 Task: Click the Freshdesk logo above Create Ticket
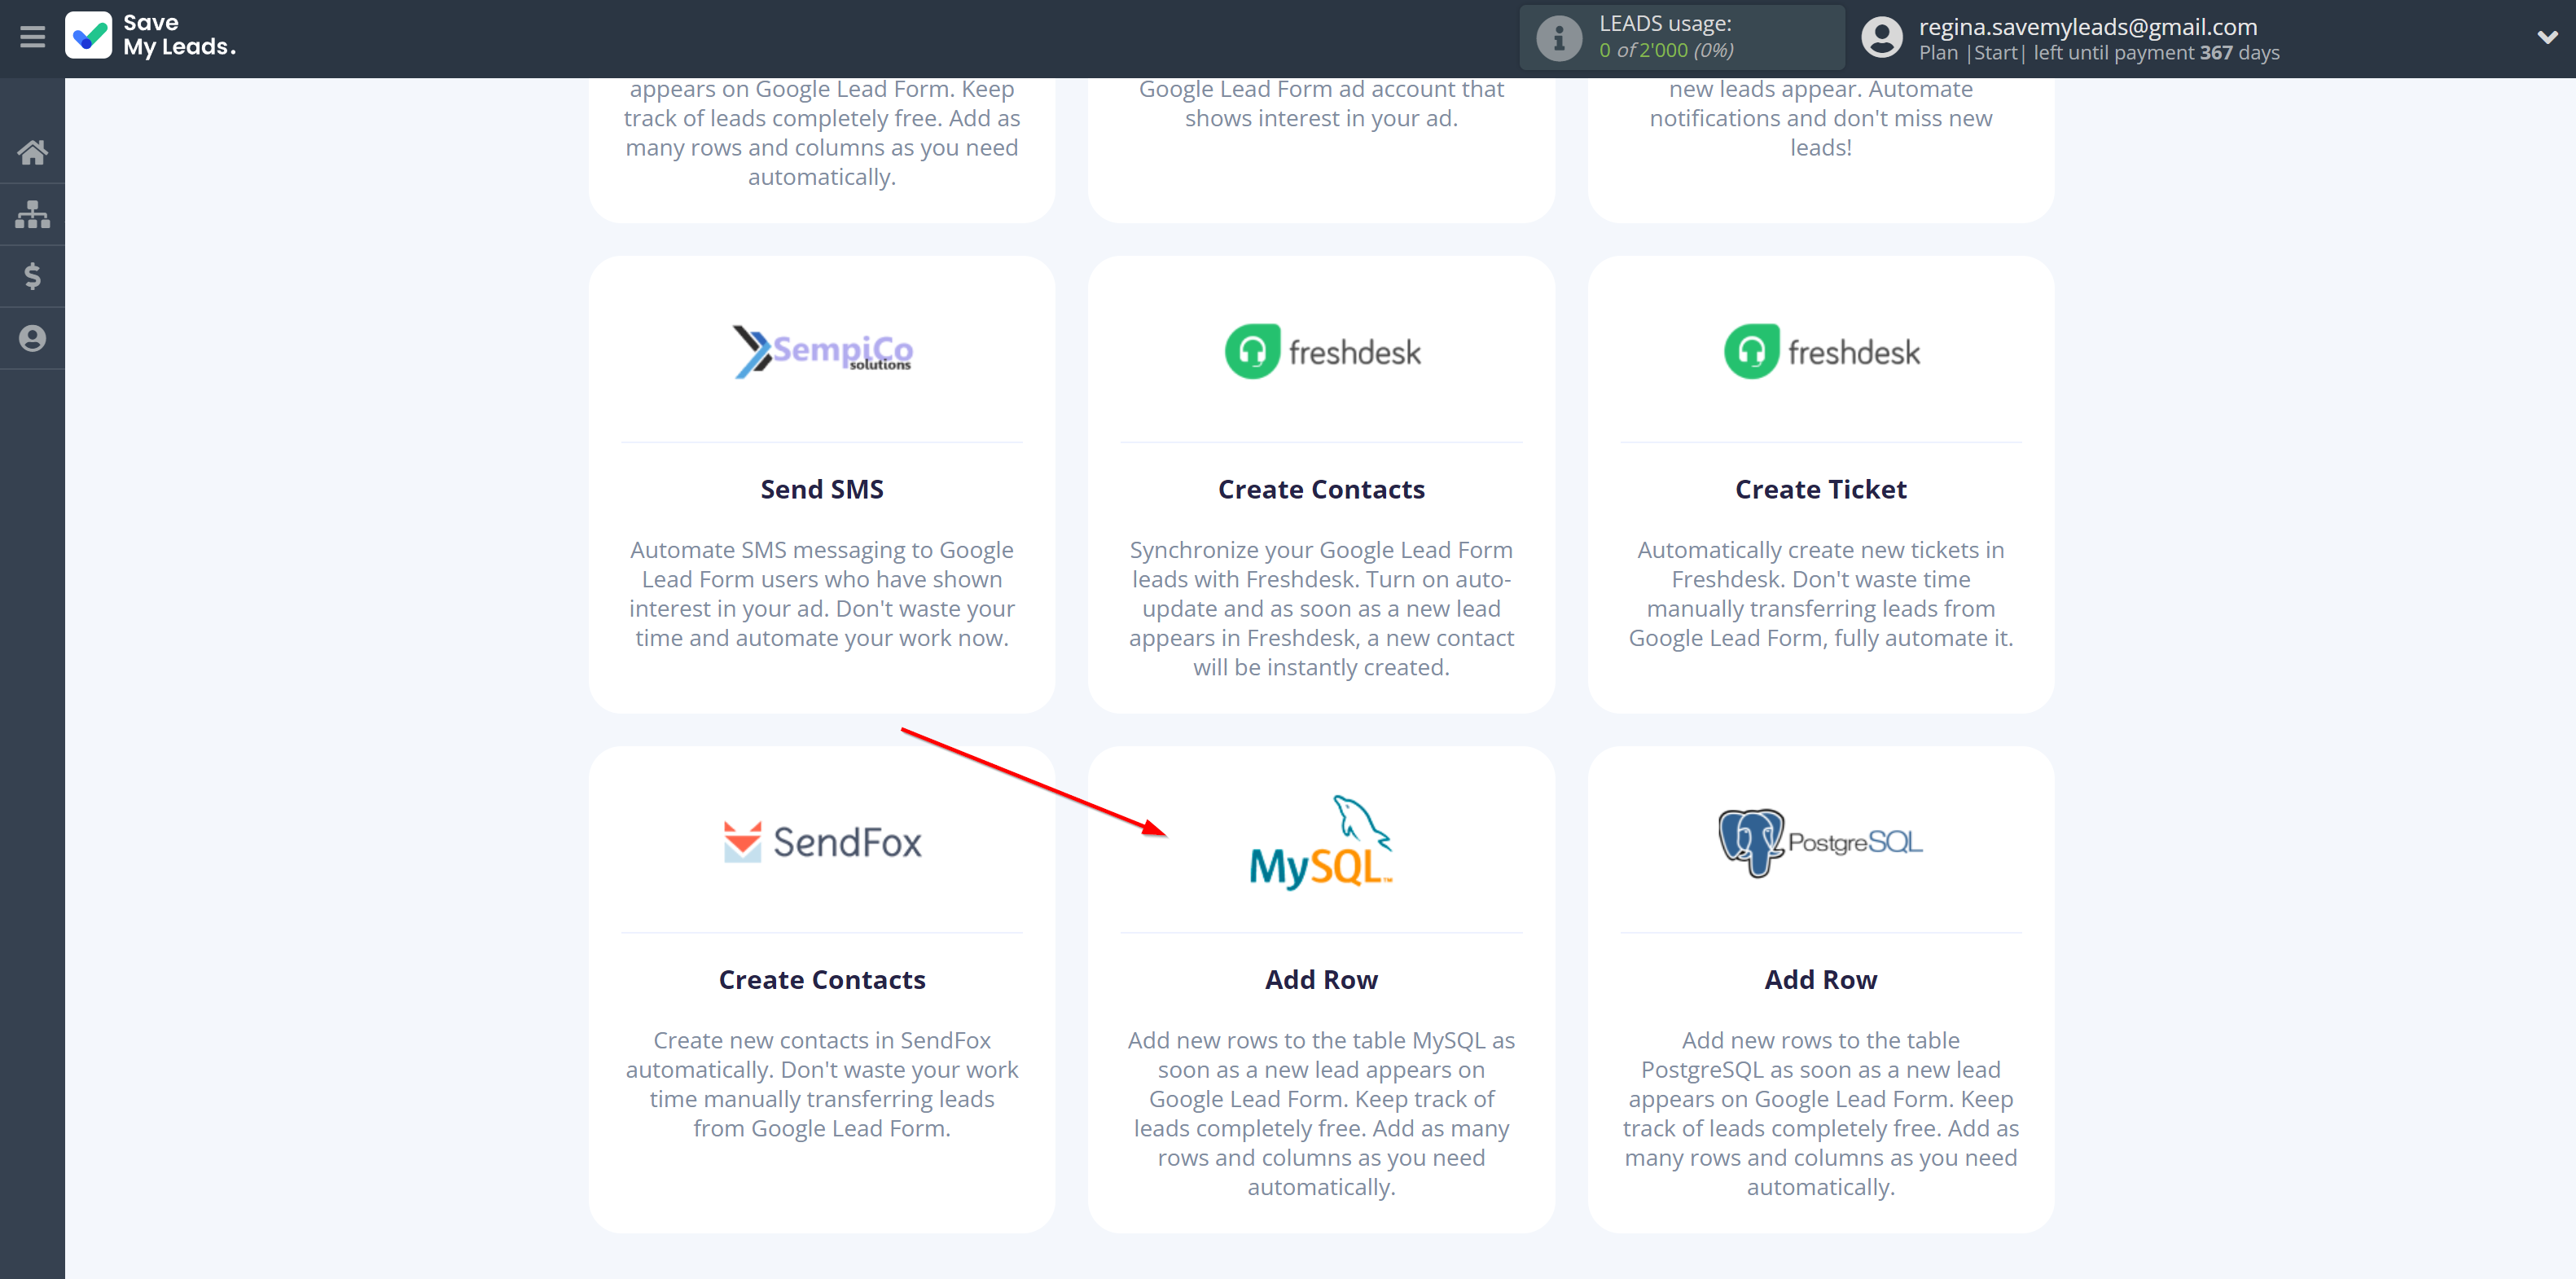point(1821,352)
